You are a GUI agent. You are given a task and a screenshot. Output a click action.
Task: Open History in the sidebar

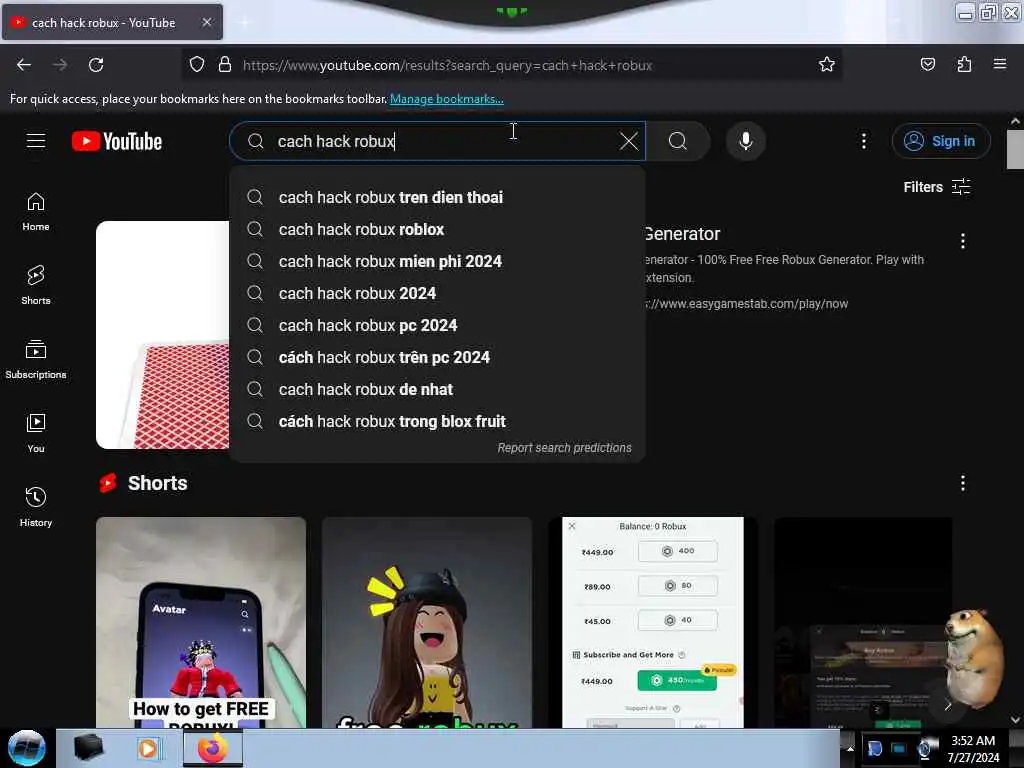coord(36,507)
